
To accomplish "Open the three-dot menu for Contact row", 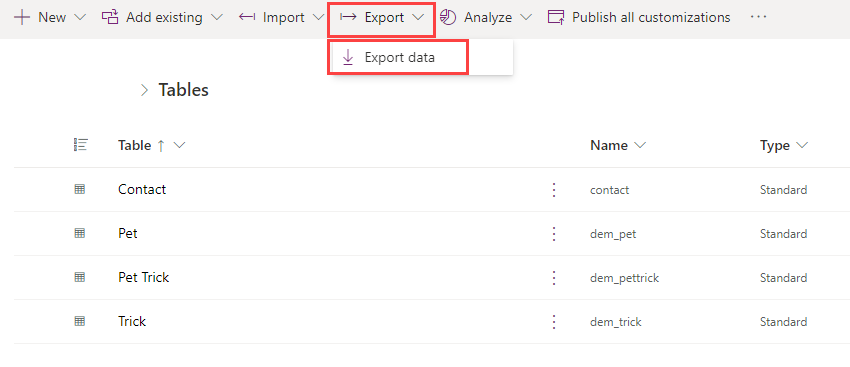I will pos(553,190).
